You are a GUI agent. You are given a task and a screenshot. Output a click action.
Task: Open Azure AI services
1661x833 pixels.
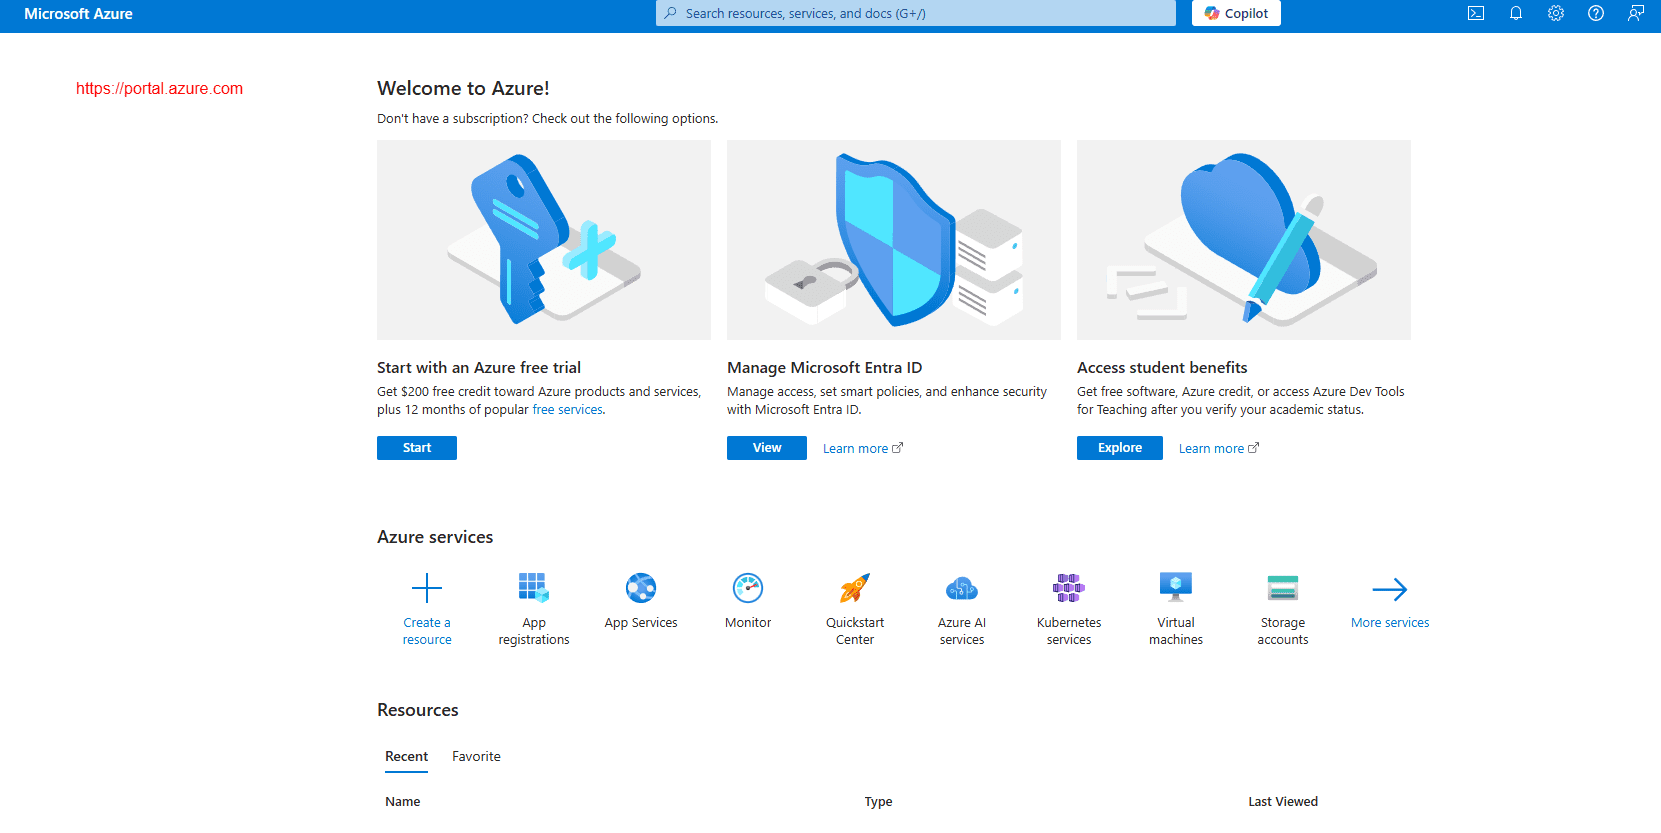coord(961,588)
